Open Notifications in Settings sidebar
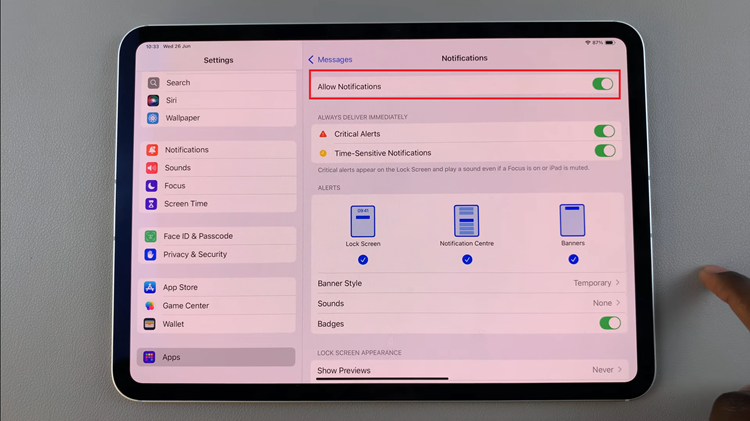This screenshot has width=750, height=421. pos(220,150)
